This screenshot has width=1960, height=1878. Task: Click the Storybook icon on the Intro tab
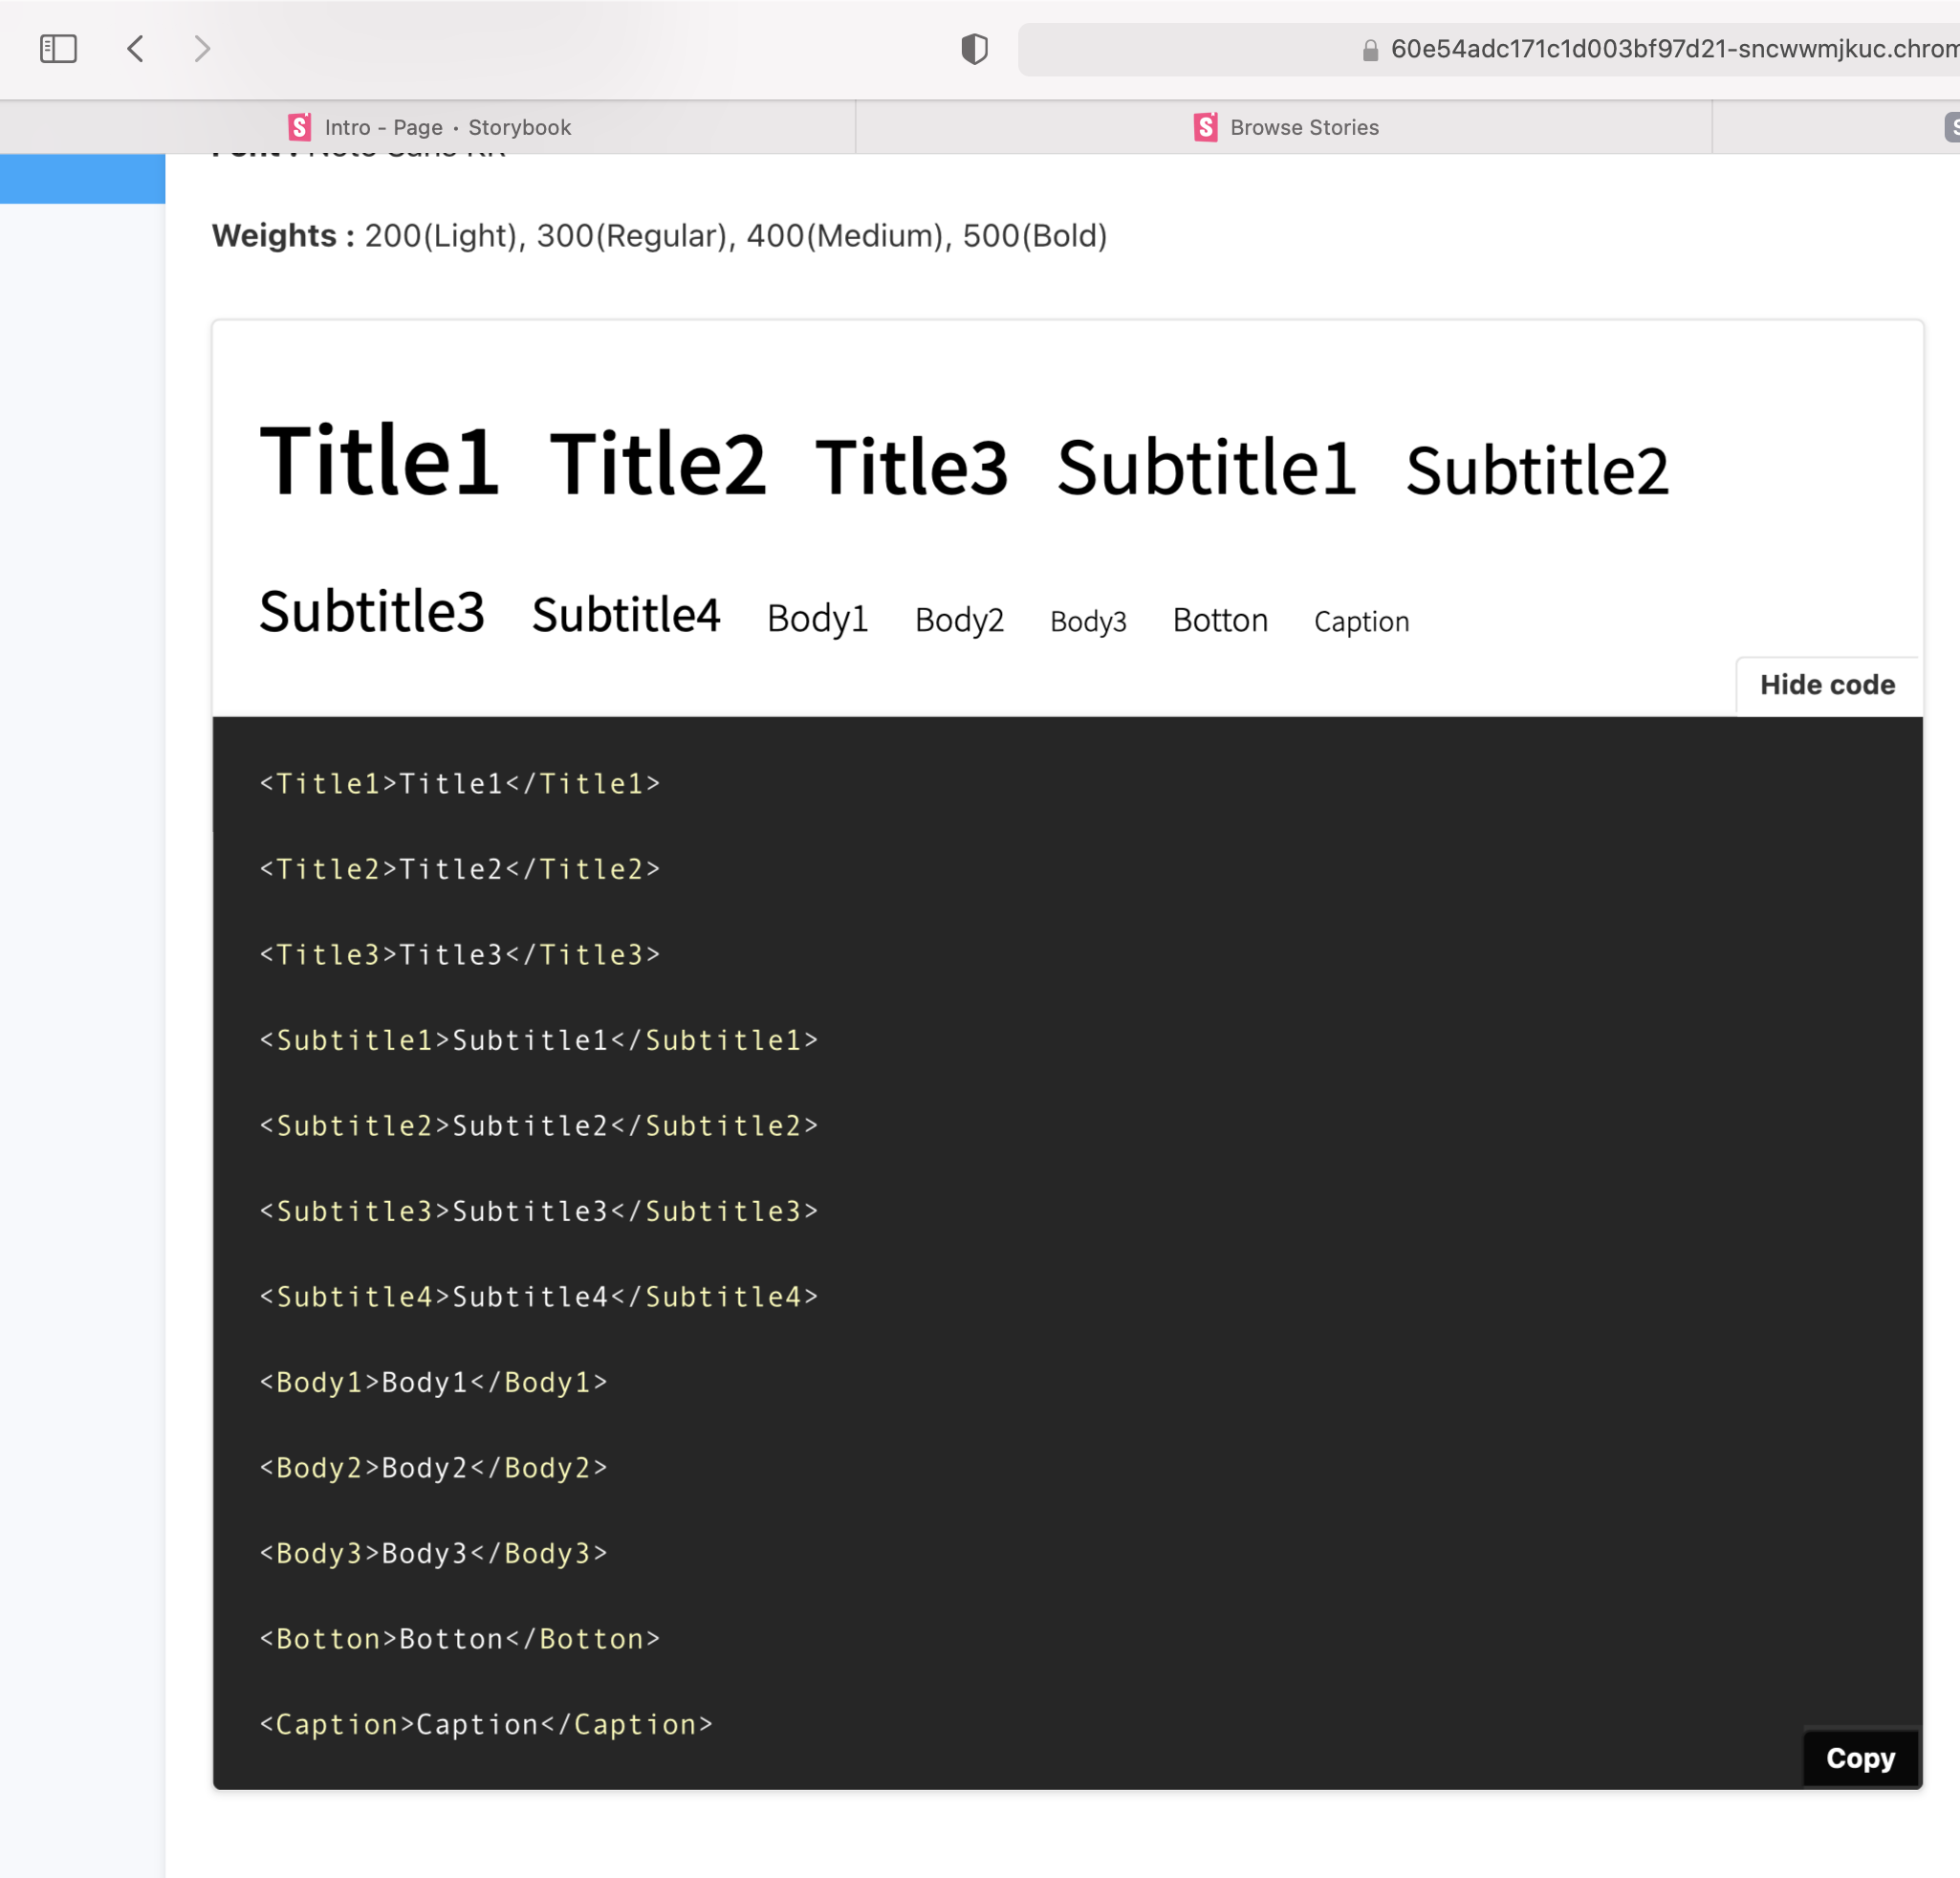[x=298, y=127]
